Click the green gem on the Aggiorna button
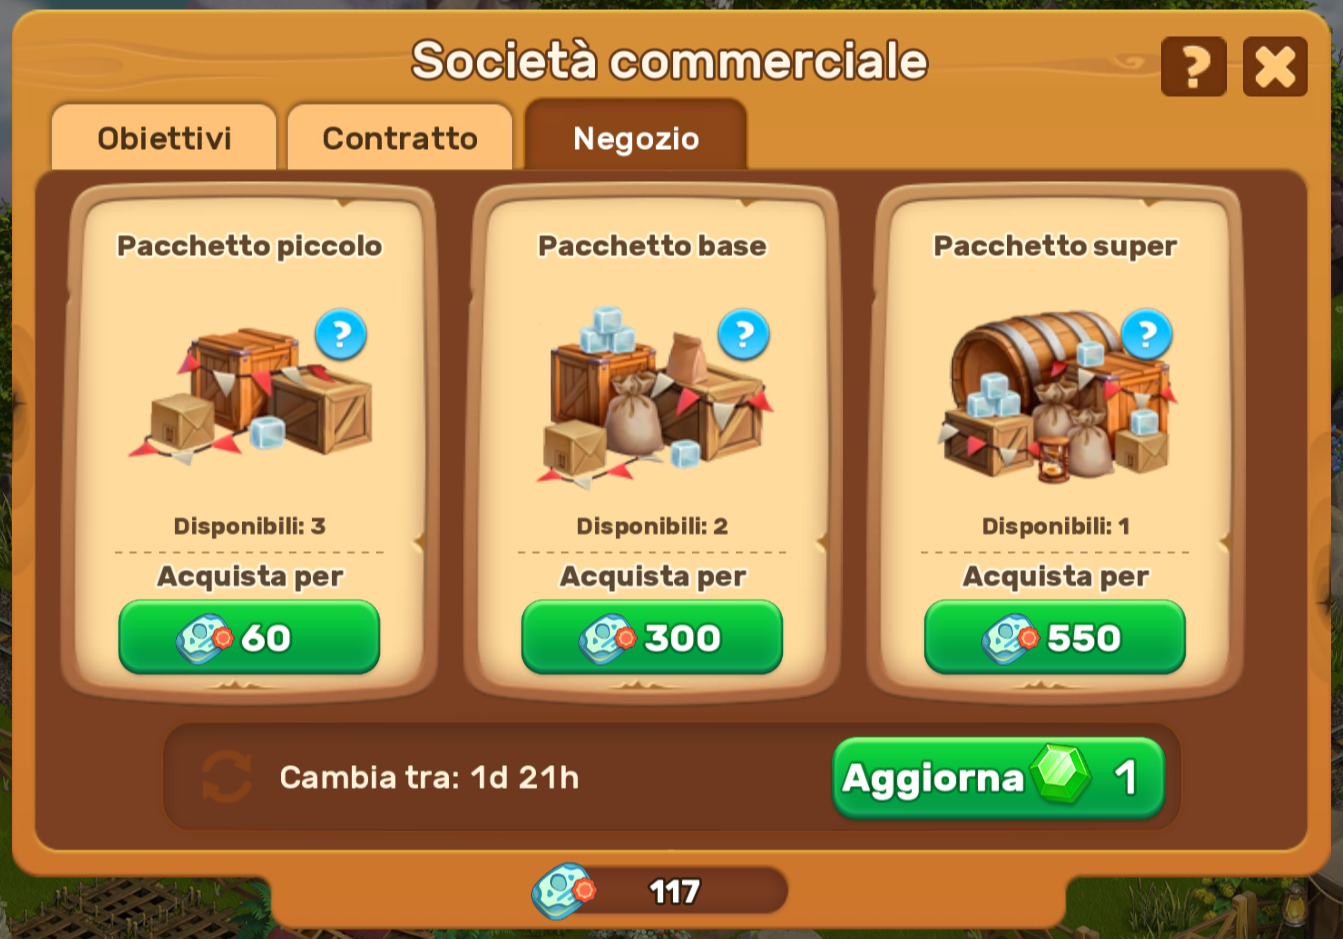The height and width of the screenshot is (939, 1343). [x=1061, y=775]
